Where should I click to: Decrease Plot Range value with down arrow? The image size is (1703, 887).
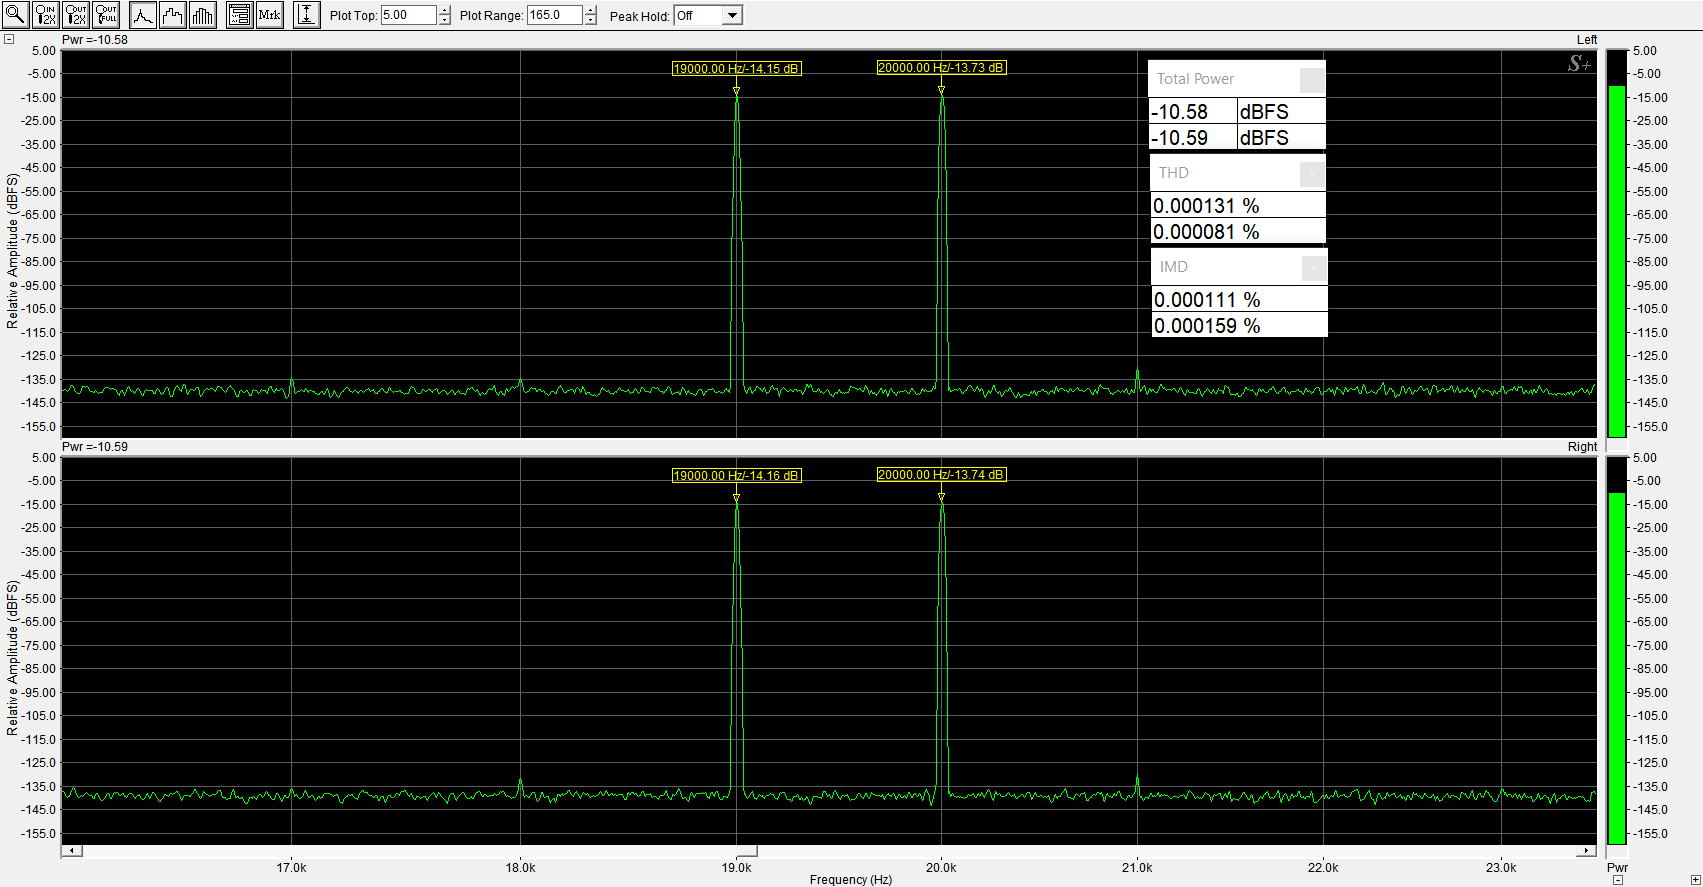point(591,20)
